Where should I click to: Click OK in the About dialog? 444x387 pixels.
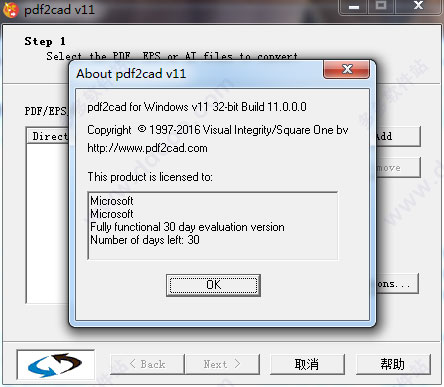(x=213, y=285)
